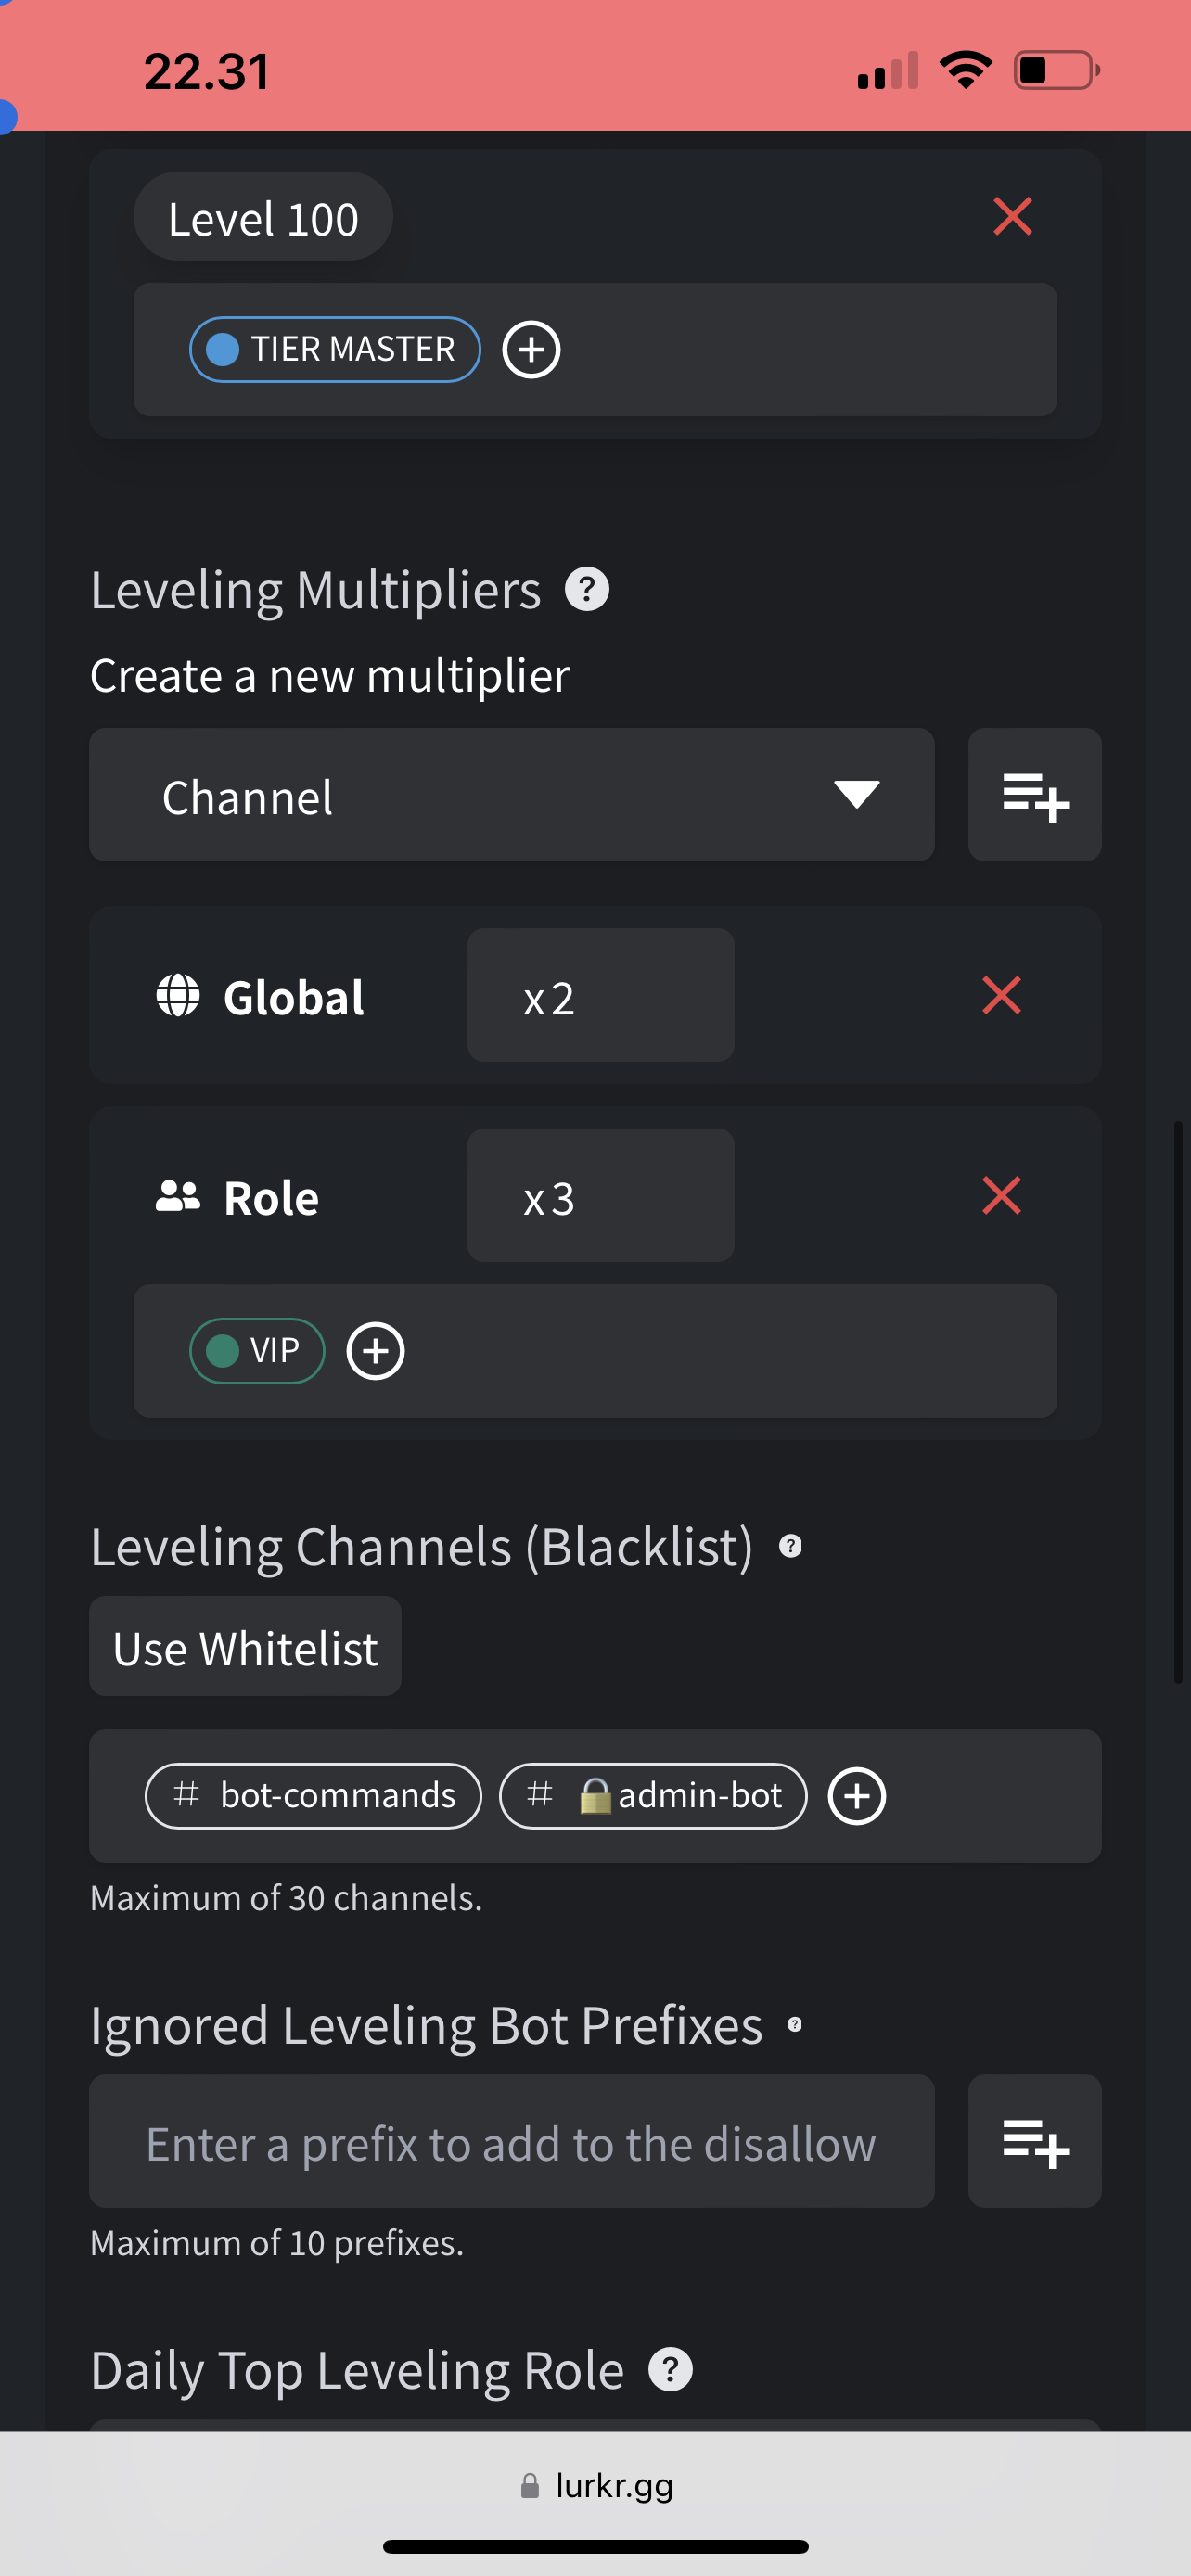The width and height of the screenshot is (1191, 2576).
Task: Toggle Use Whitelist mode
Action: click(245, 1647)
